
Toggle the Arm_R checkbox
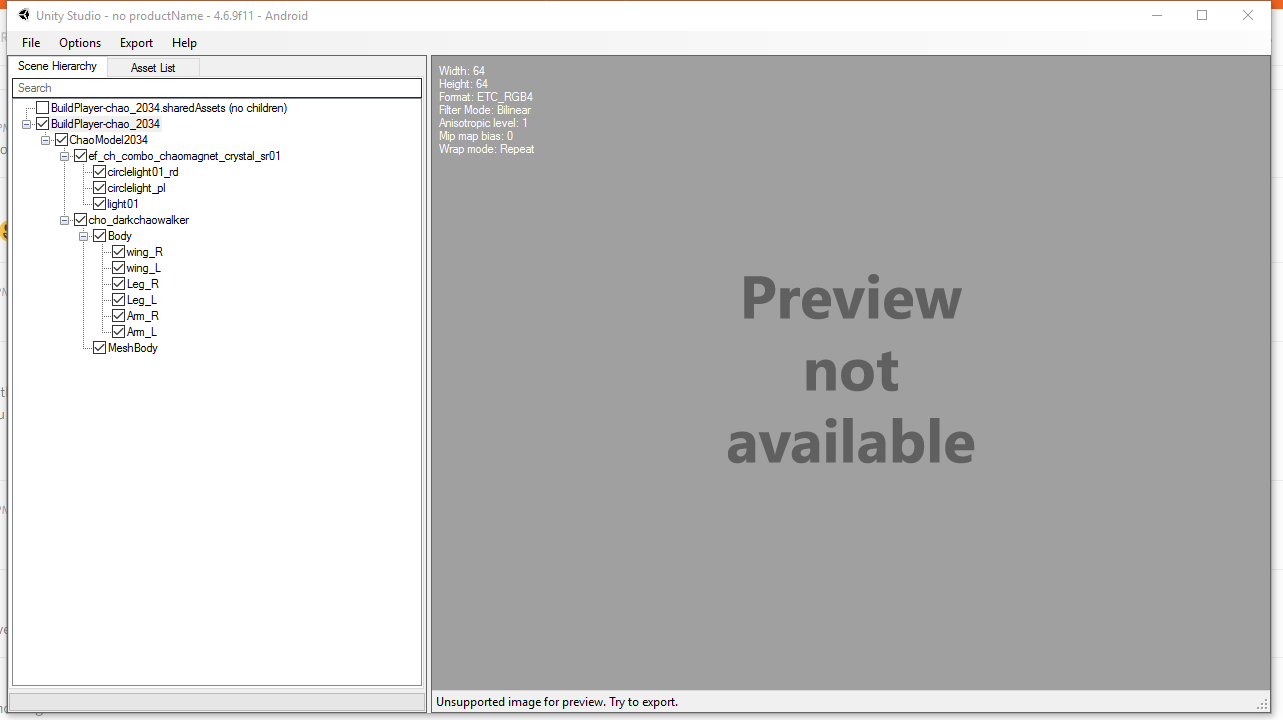tap(118, 316)
